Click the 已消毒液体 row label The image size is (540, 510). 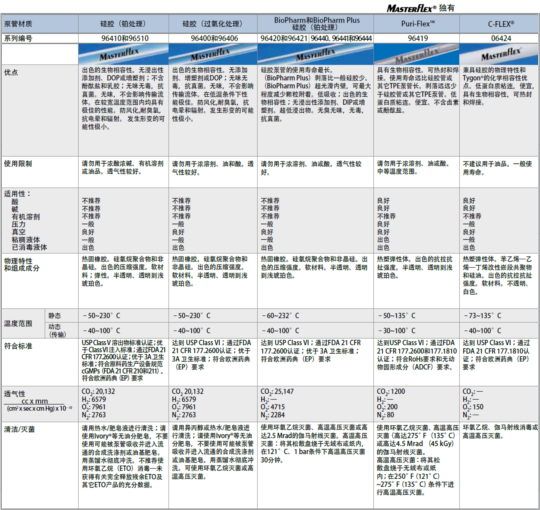click(x=30, y=247)
